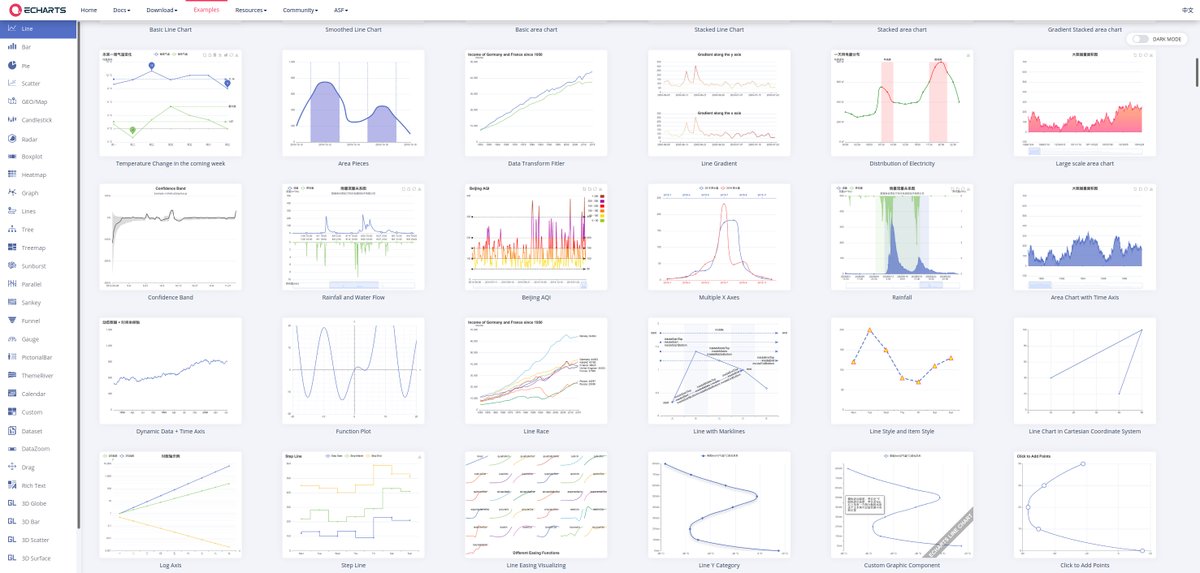Open the Line Race example thumbnail

coord(536,371)
